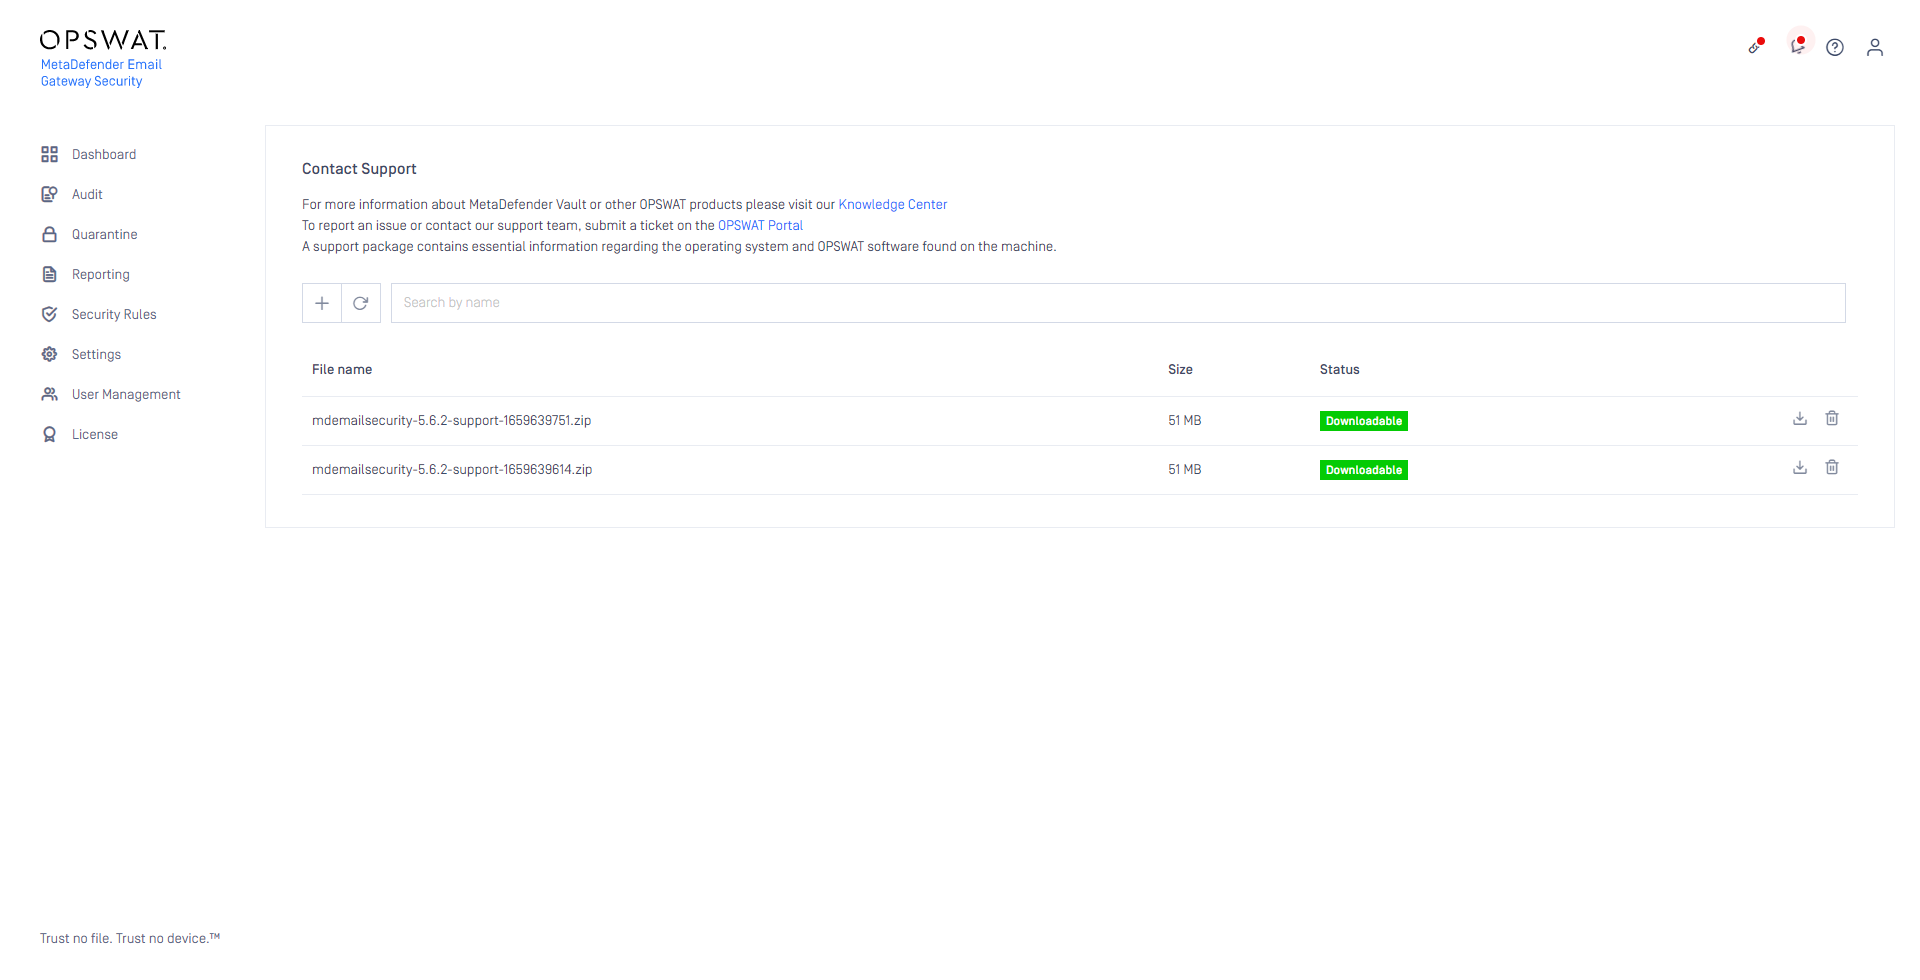Open the Quarantine page
Screen dimensions: 1920x980
pyautogui.click(x=105, y=234)
